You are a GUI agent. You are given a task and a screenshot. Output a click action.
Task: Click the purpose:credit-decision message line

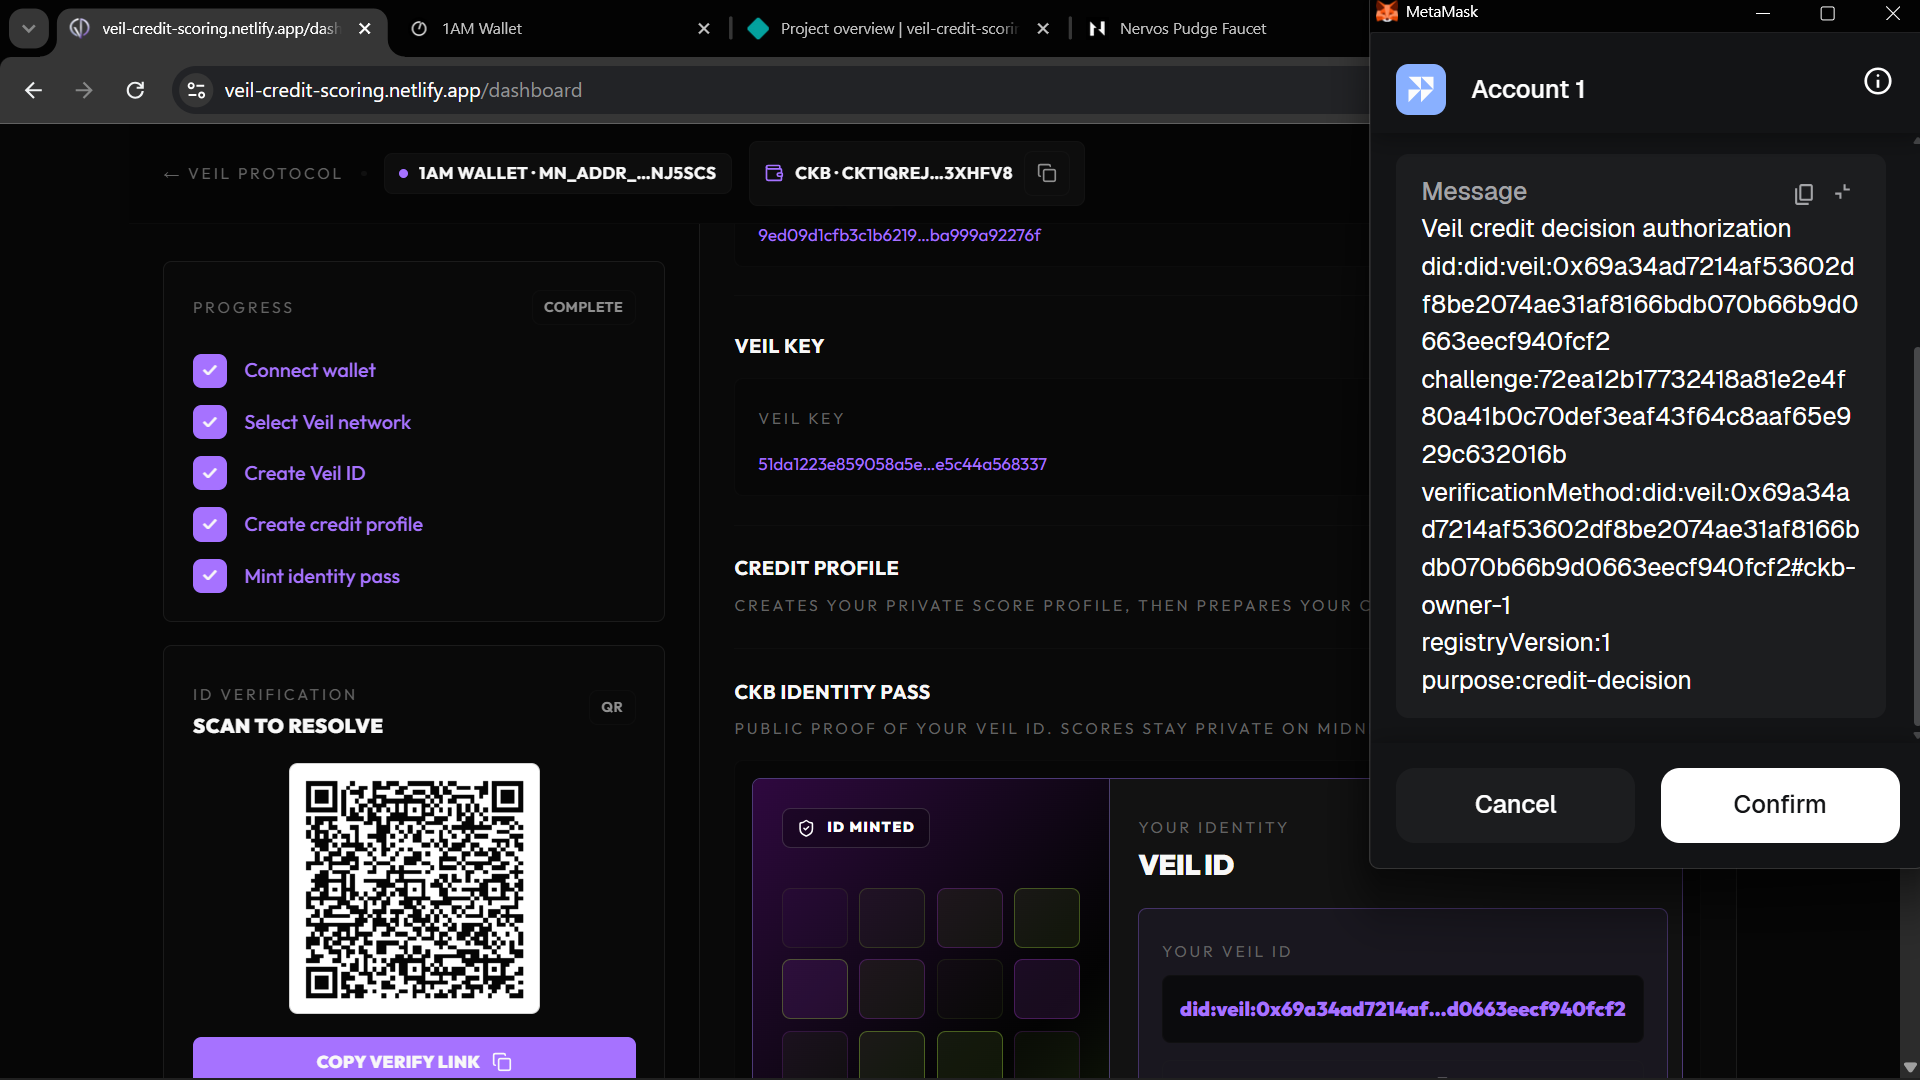click(x=1556, y=681)
